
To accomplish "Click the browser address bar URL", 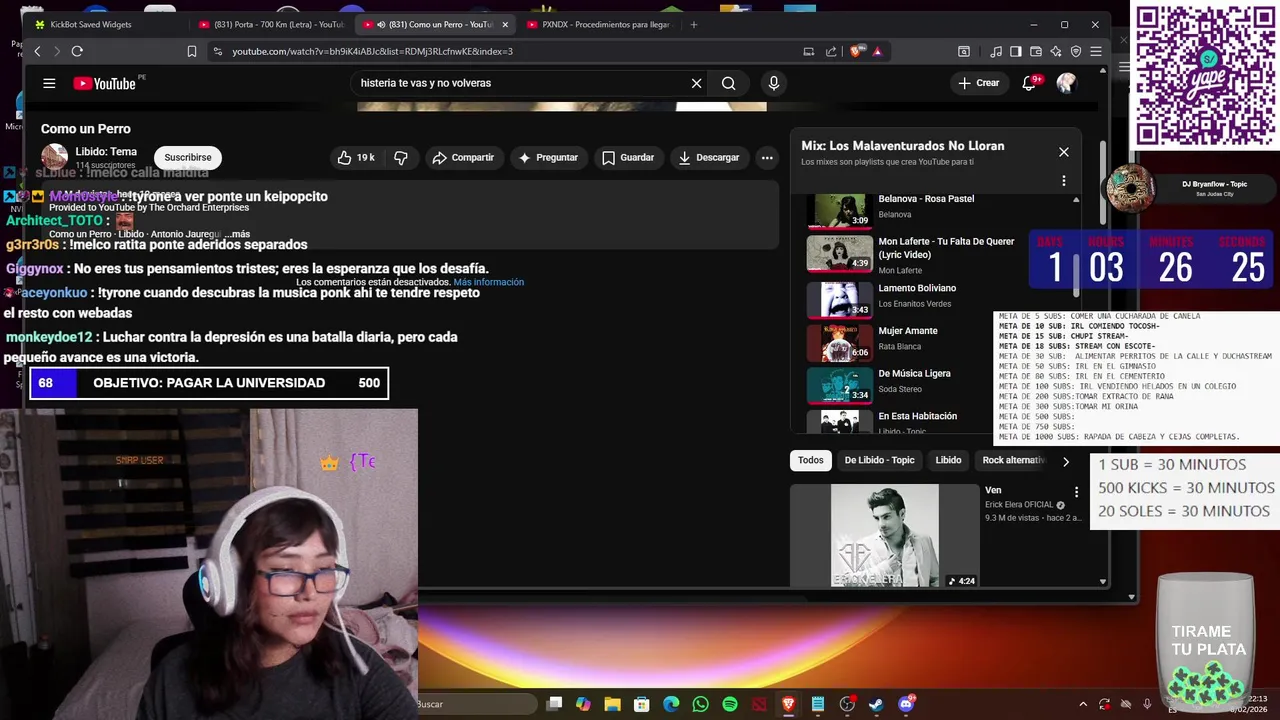I will (372, 51).
